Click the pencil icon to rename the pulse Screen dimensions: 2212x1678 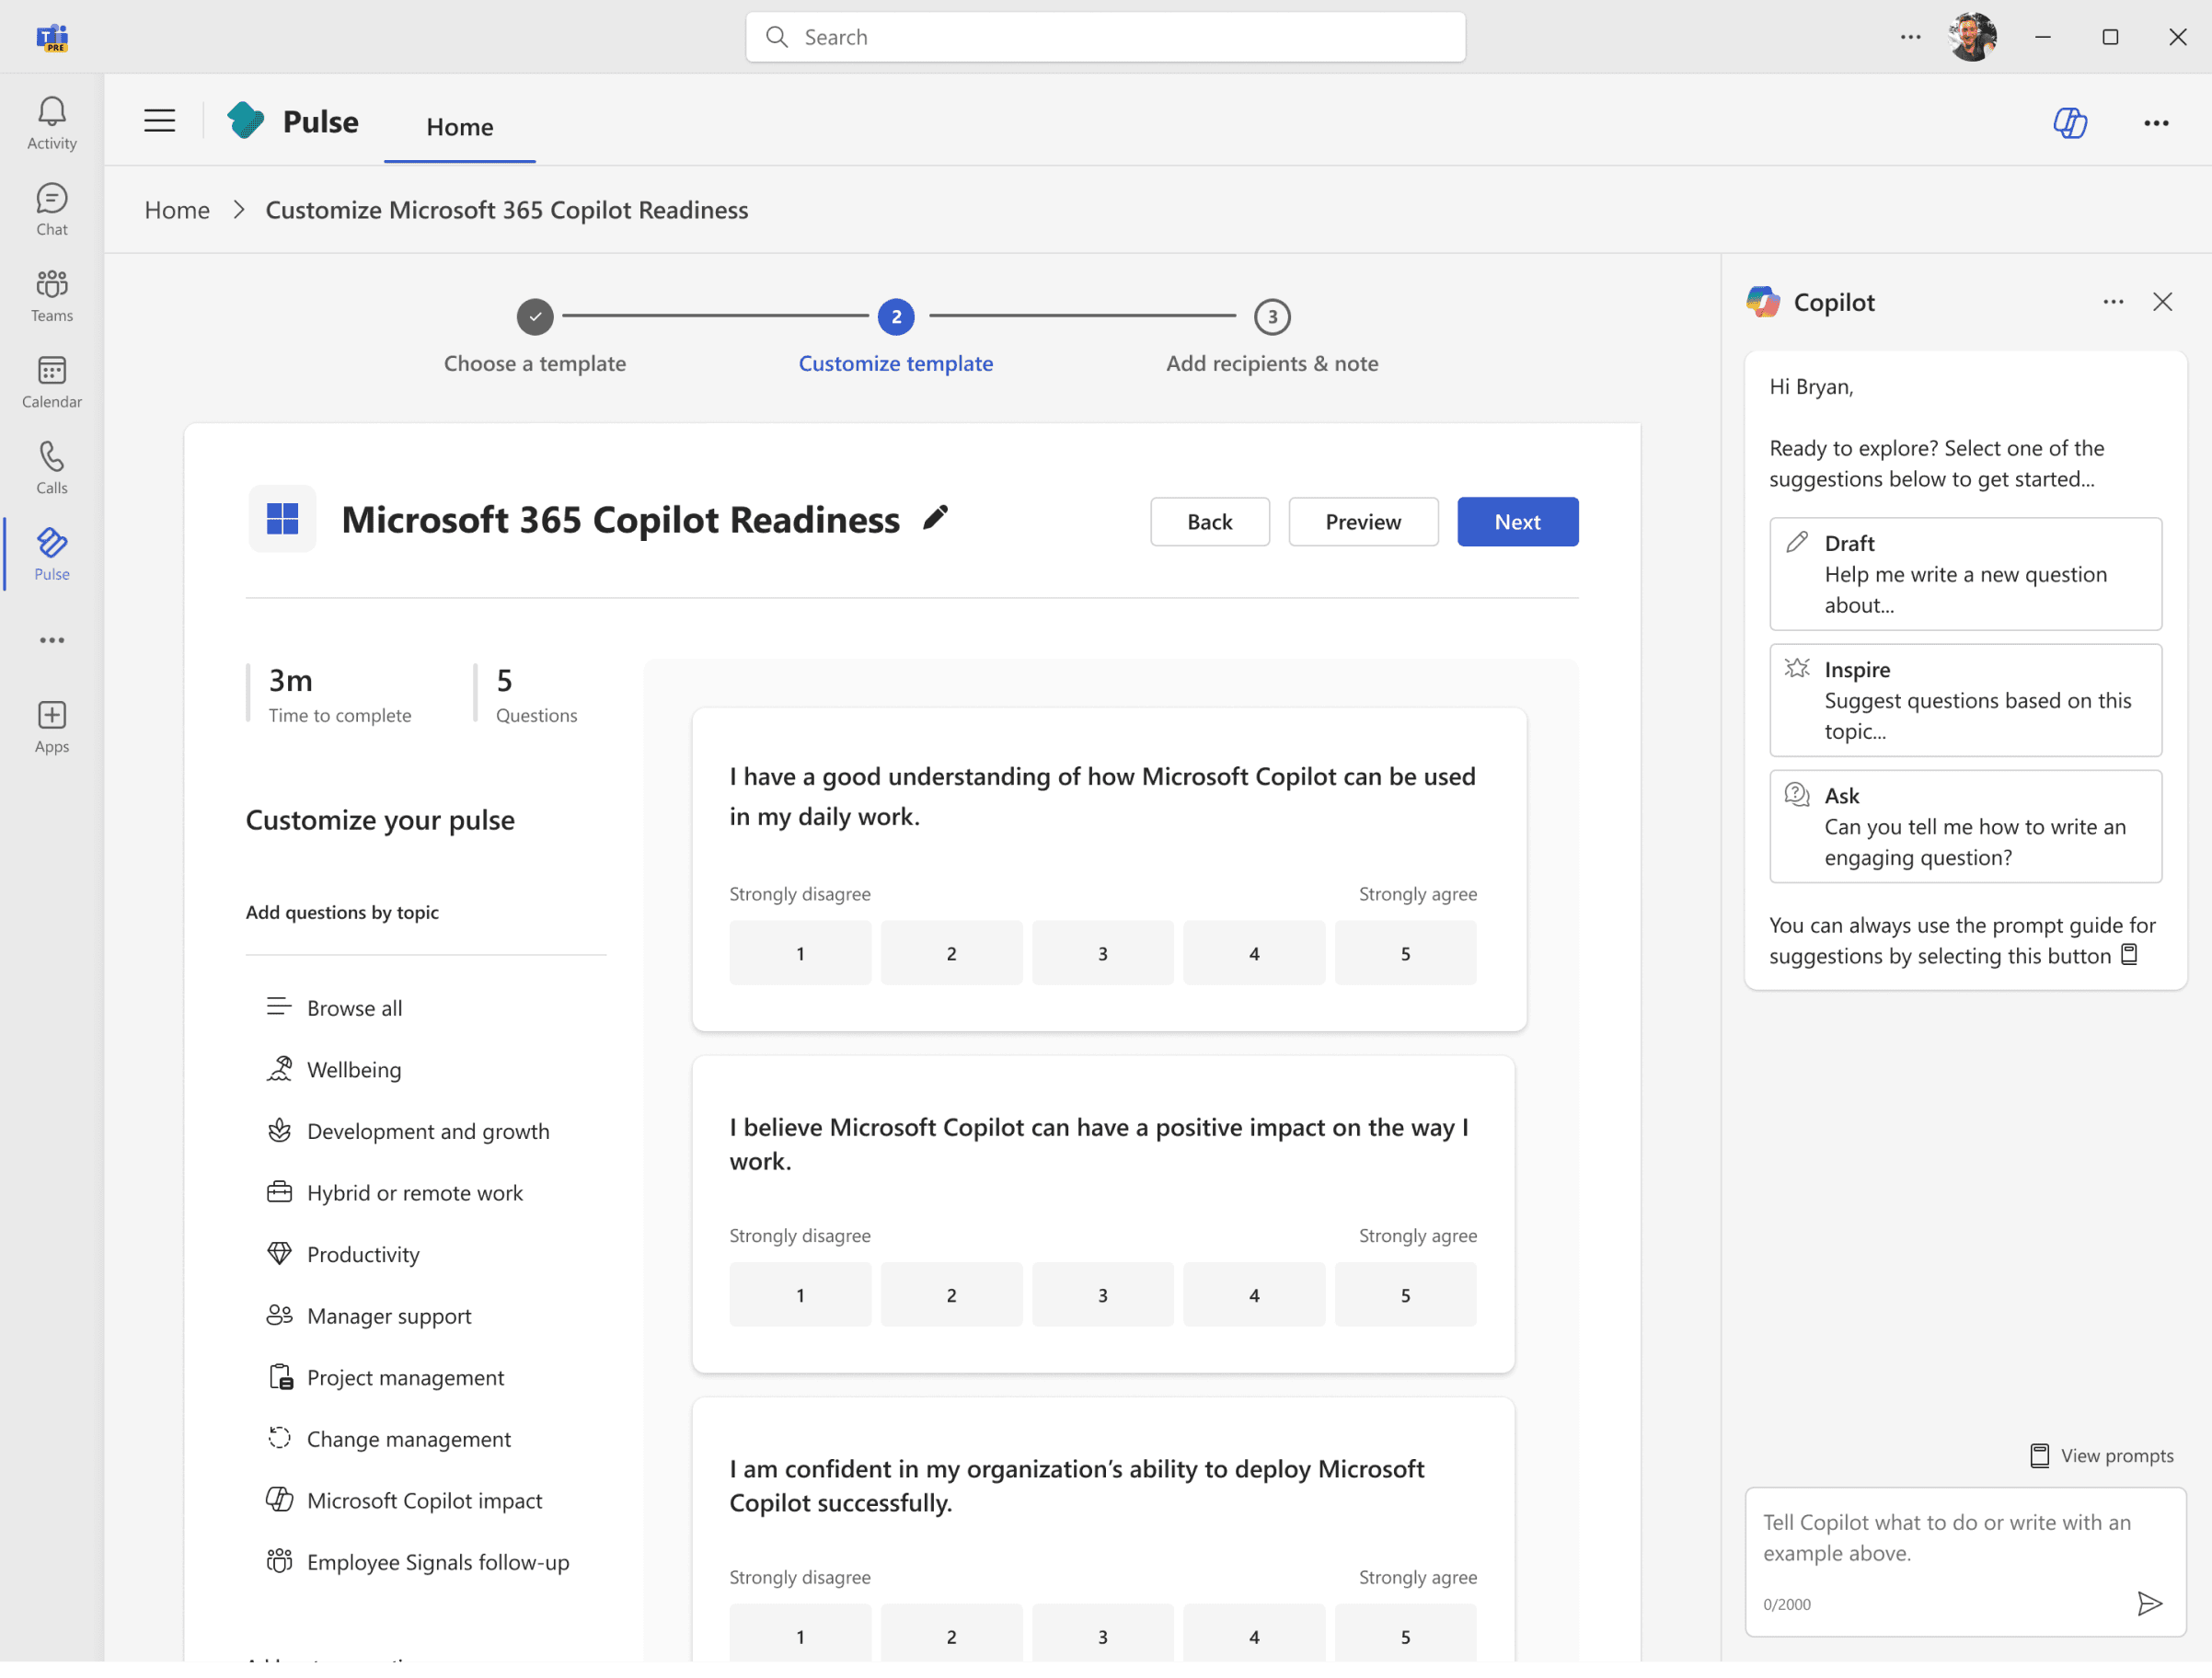935,518
